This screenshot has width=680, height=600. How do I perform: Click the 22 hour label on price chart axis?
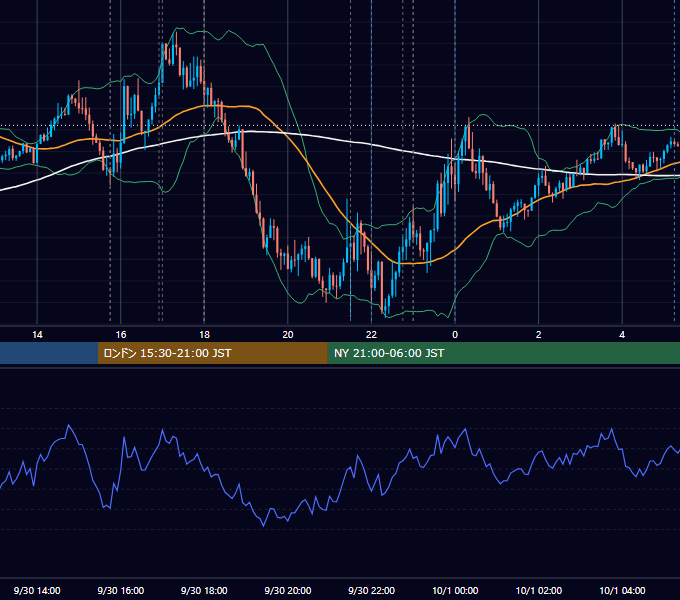click(x=372, y=335)
